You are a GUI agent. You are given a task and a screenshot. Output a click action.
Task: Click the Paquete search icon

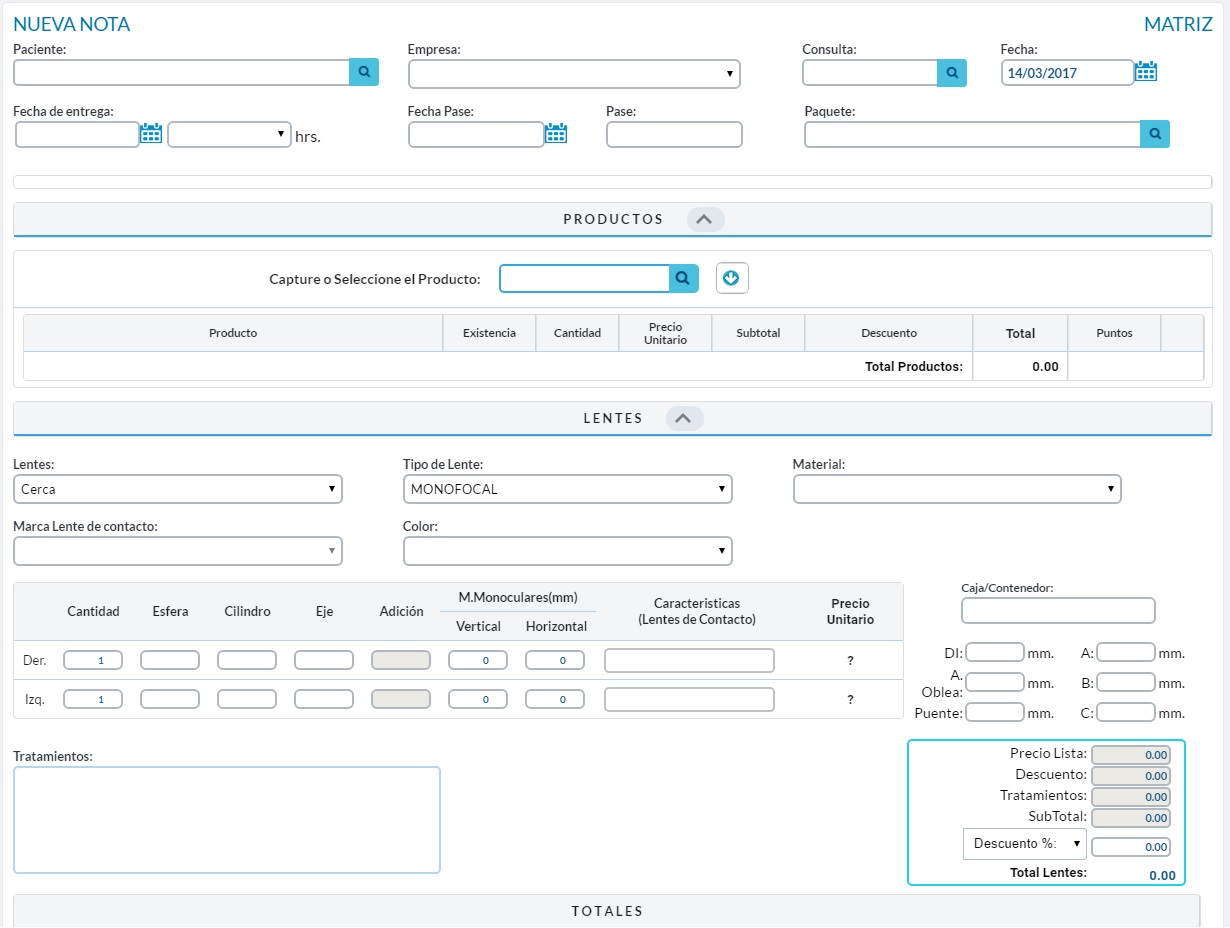pyautogui.click(x=1154, y=134)
